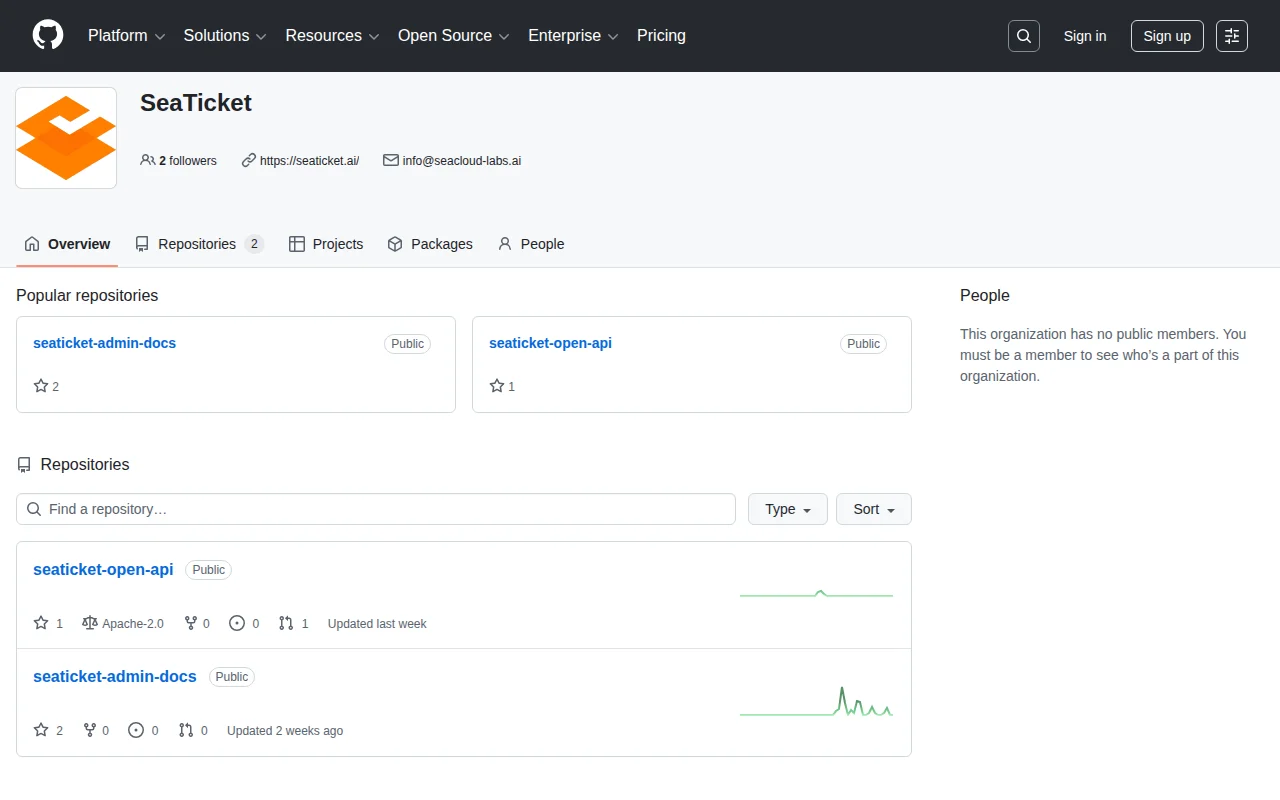Click the star icon on seaticket-open-api popular card
This screenshot has width=1280, height=800.
497,386
